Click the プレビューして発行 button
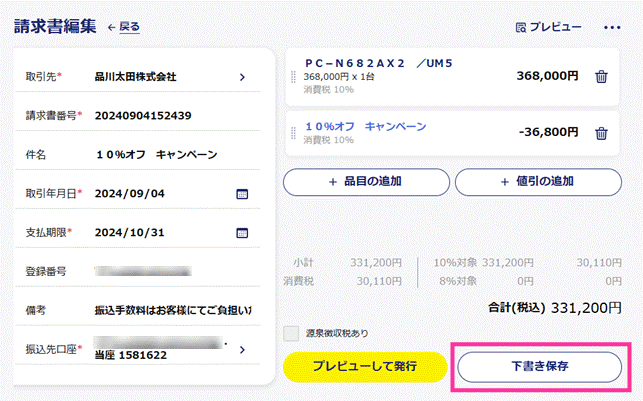Screen dimensions: 643x401 tap(365, 366)
